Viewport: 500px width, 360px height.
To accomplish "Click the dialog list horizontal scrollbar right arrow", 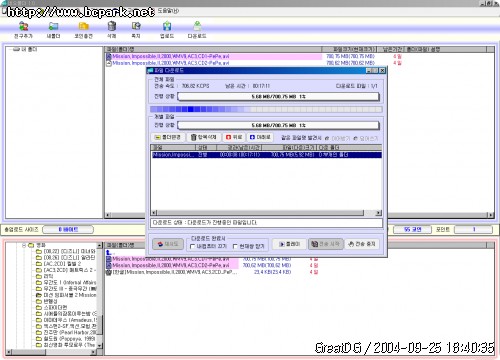I will (x=378, y=213).
